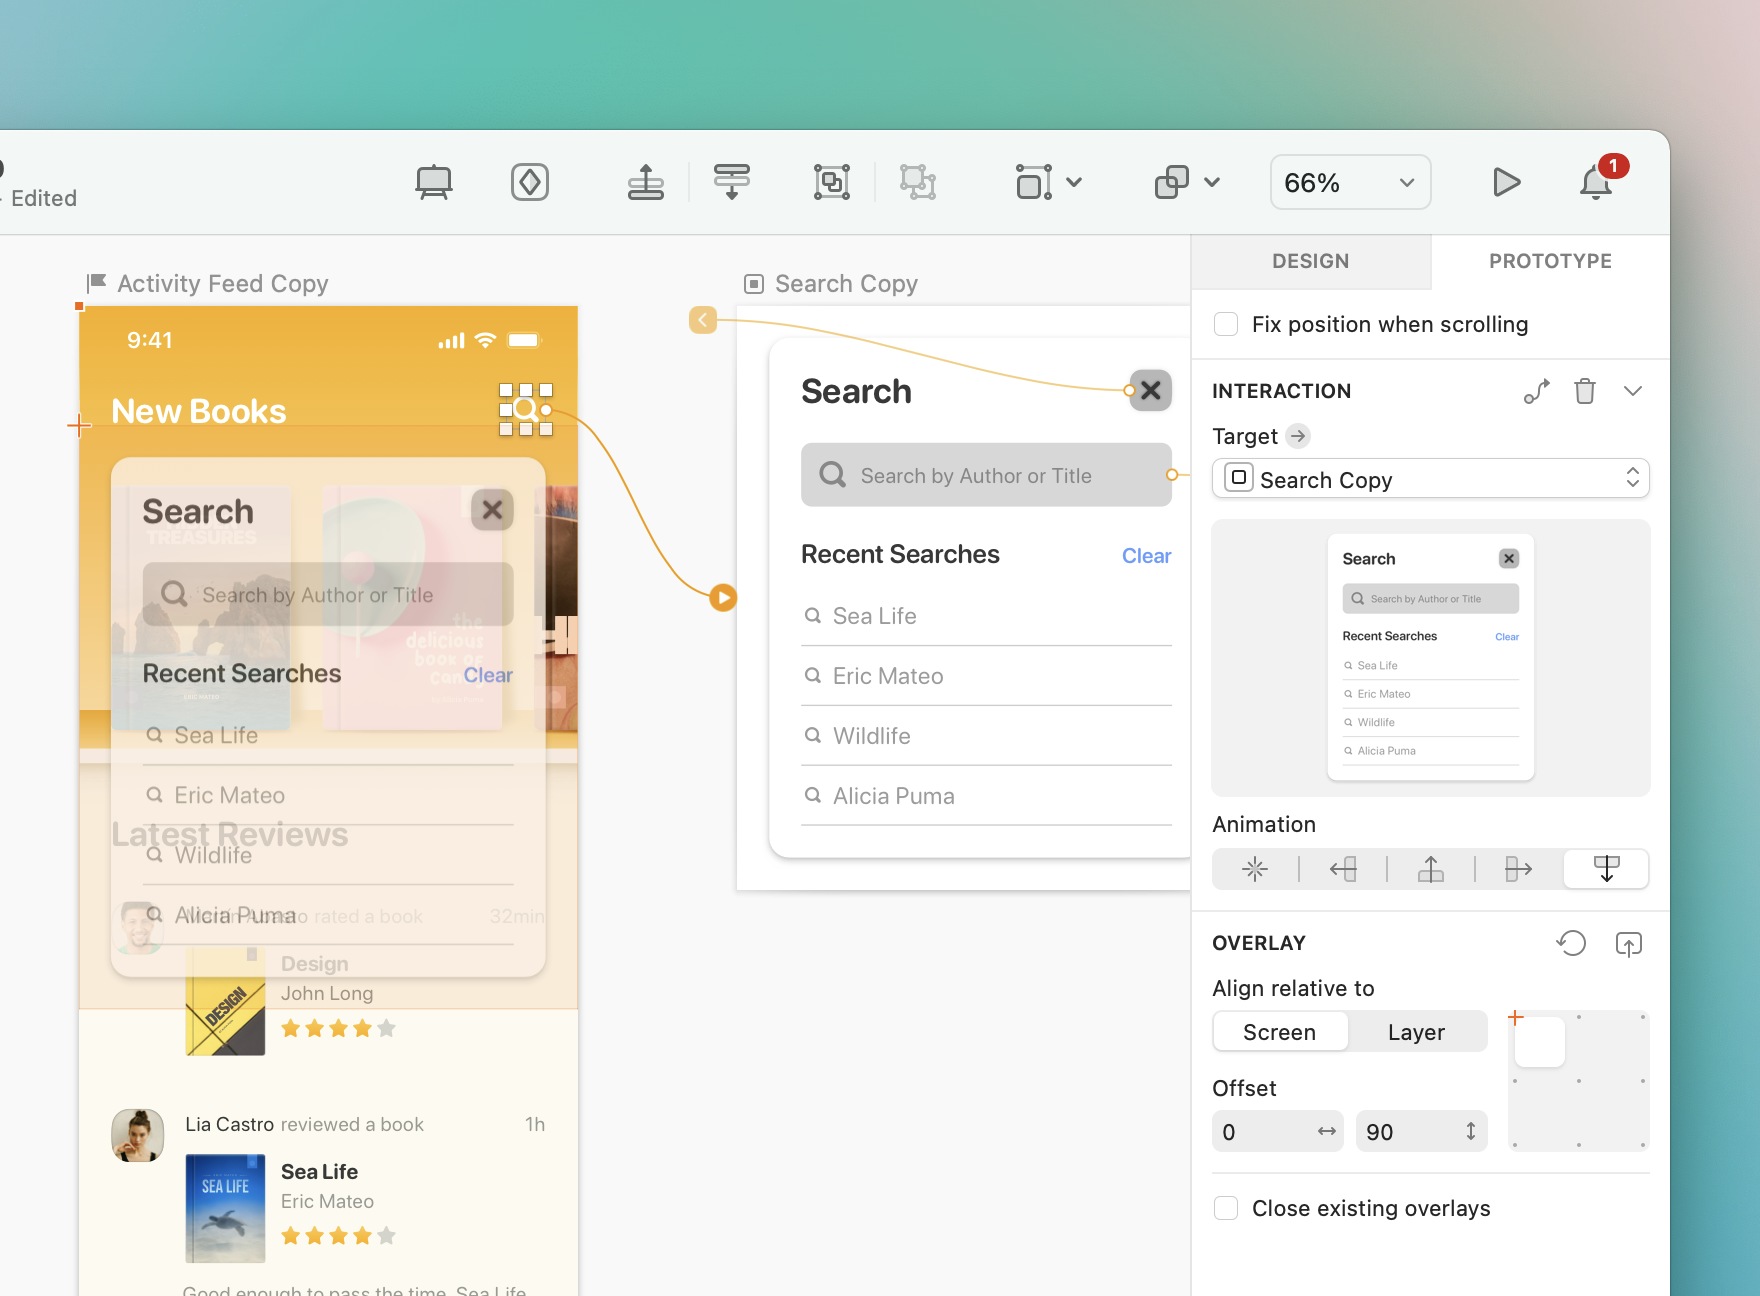Enable Fix position when scrolling
Image resolution: width=1760 pixels, height=1296 pixels.
pyautogui.click(x=1225, y=324)
